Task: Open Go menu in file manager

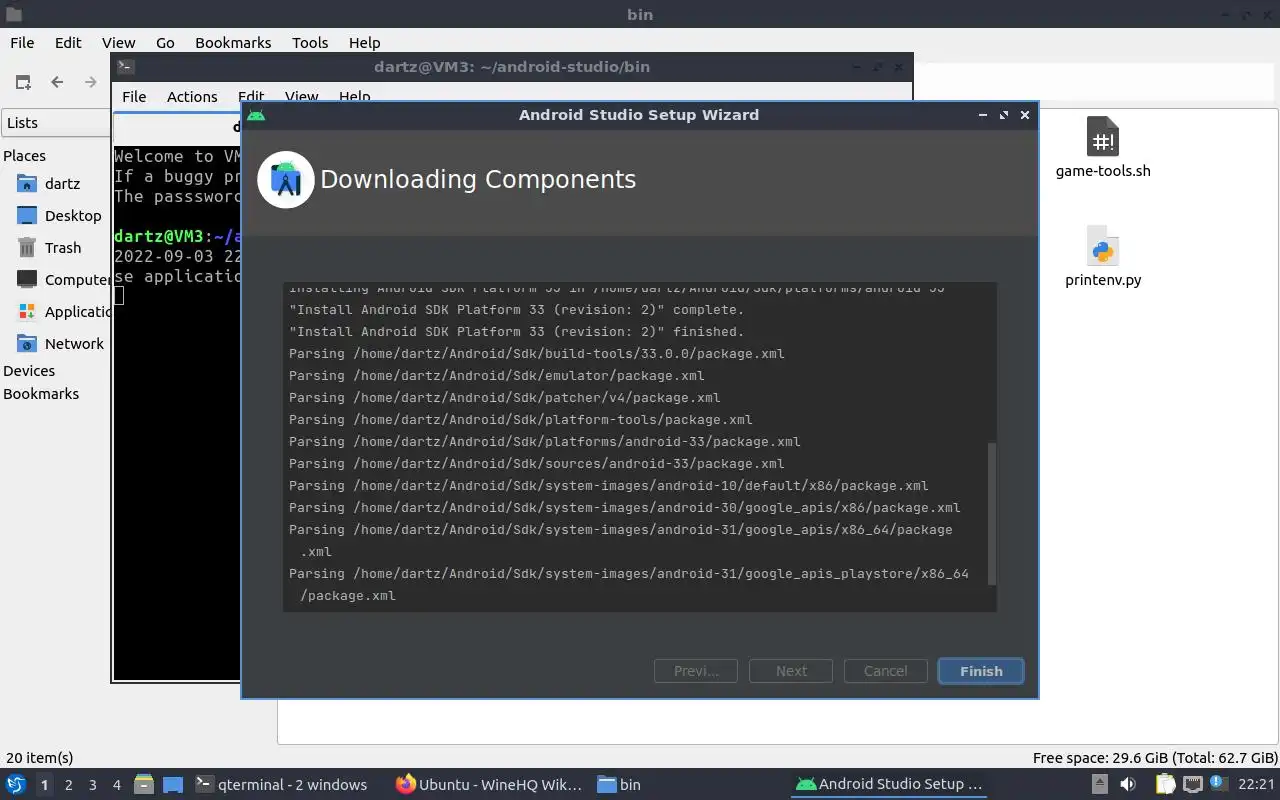Action: click(165, 42)
